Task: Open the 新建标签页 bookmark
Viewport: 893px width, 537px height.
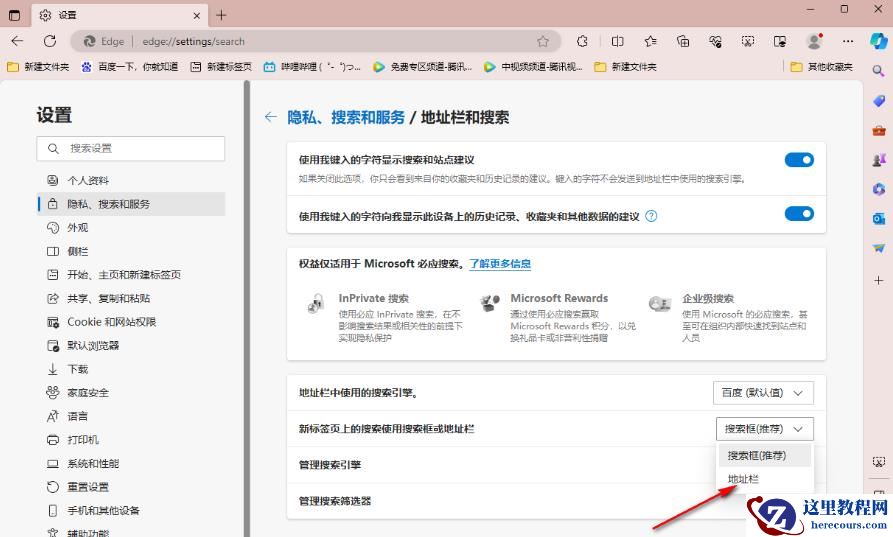Action: pyautogui.click(x=221, y=67)
